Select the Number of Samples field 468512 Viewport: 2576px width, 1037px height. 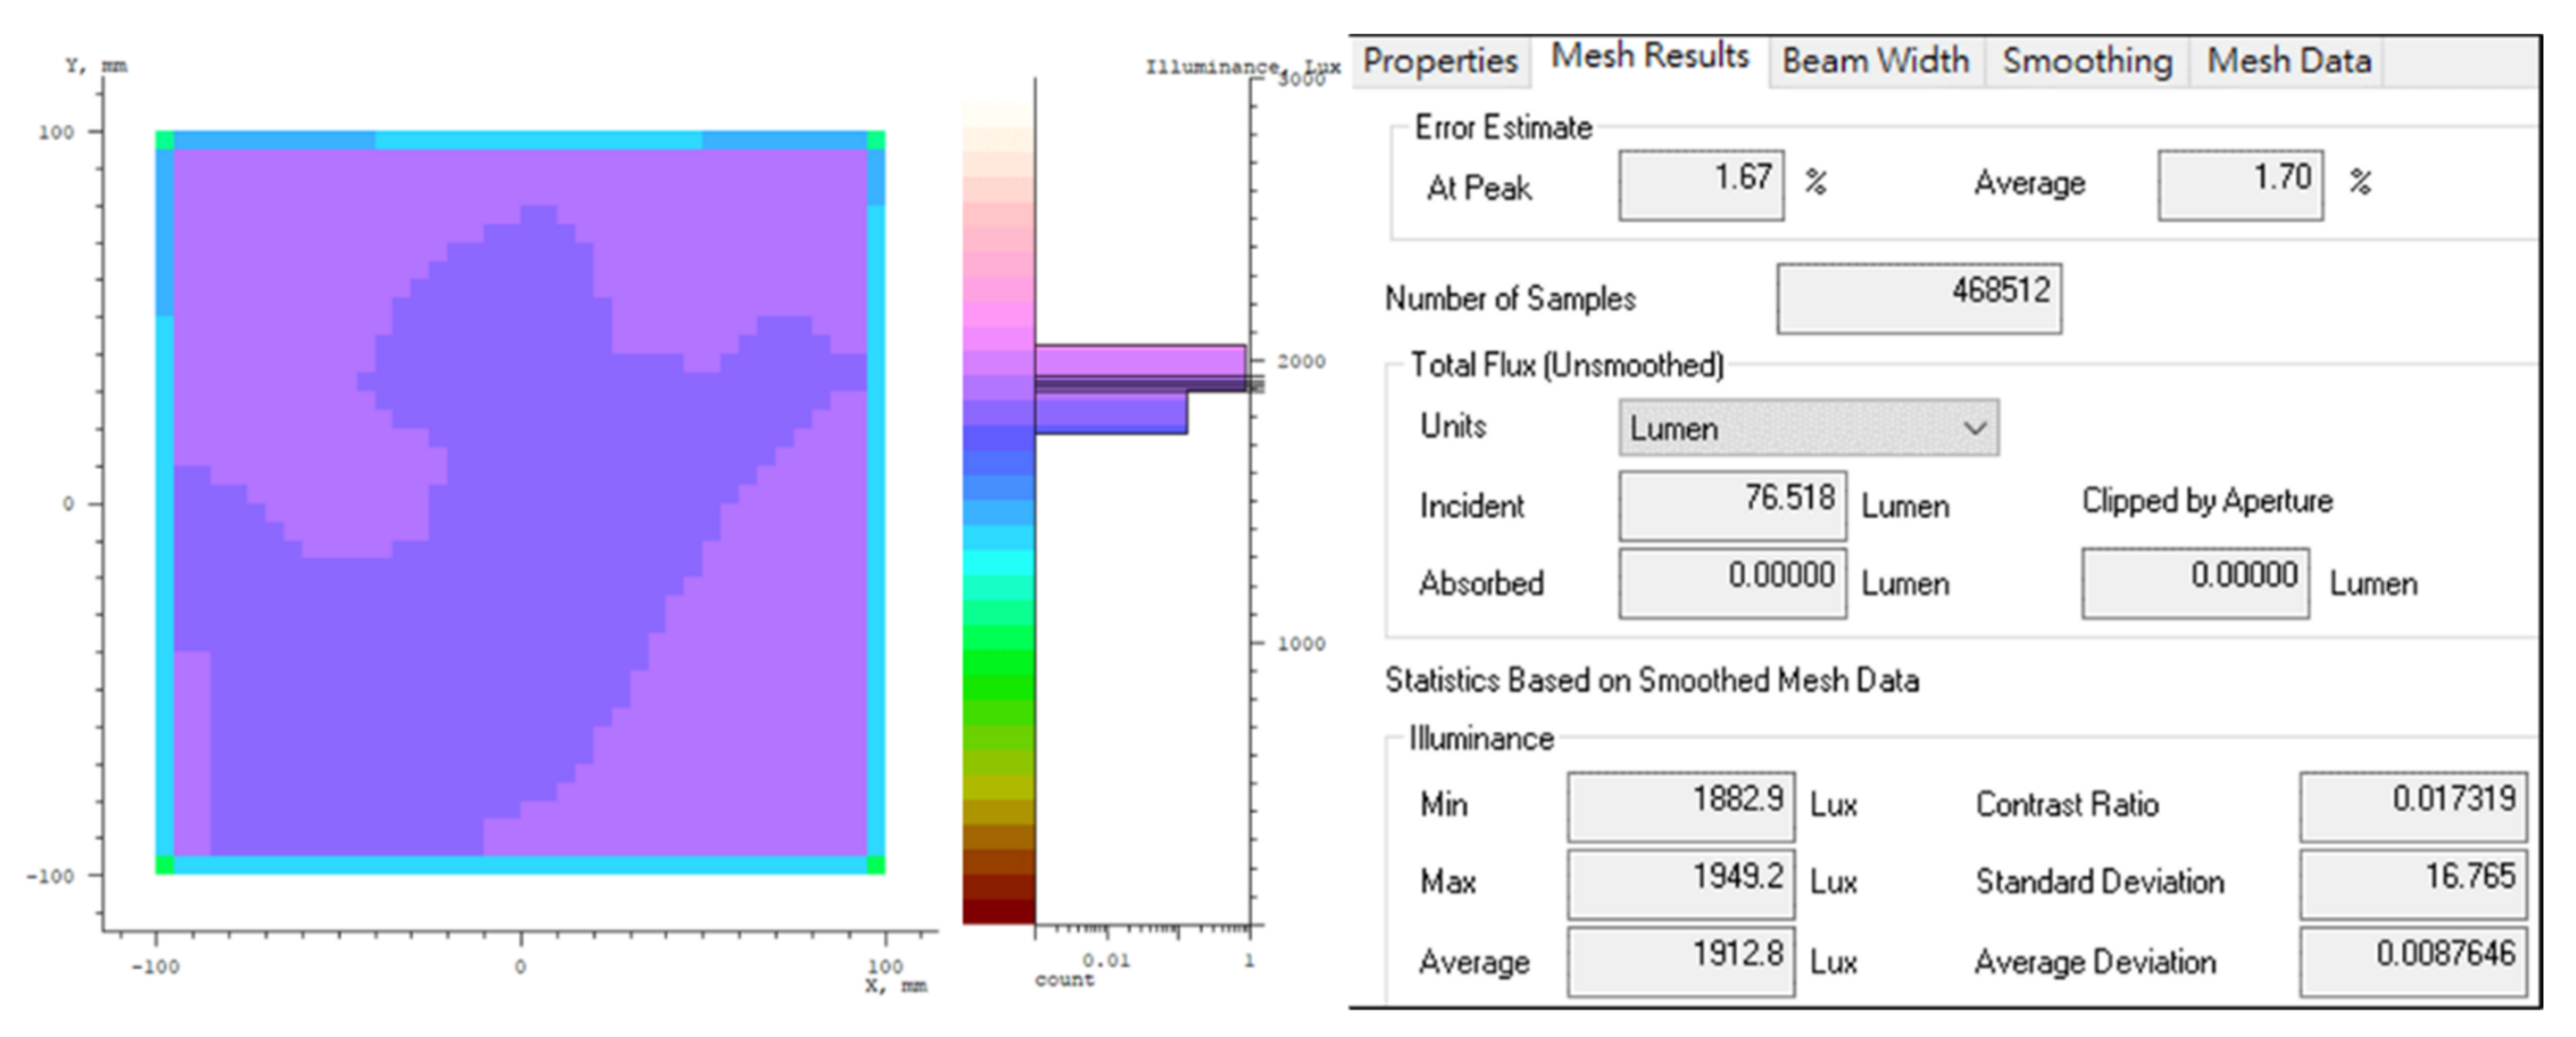[x=1919, y=298]
